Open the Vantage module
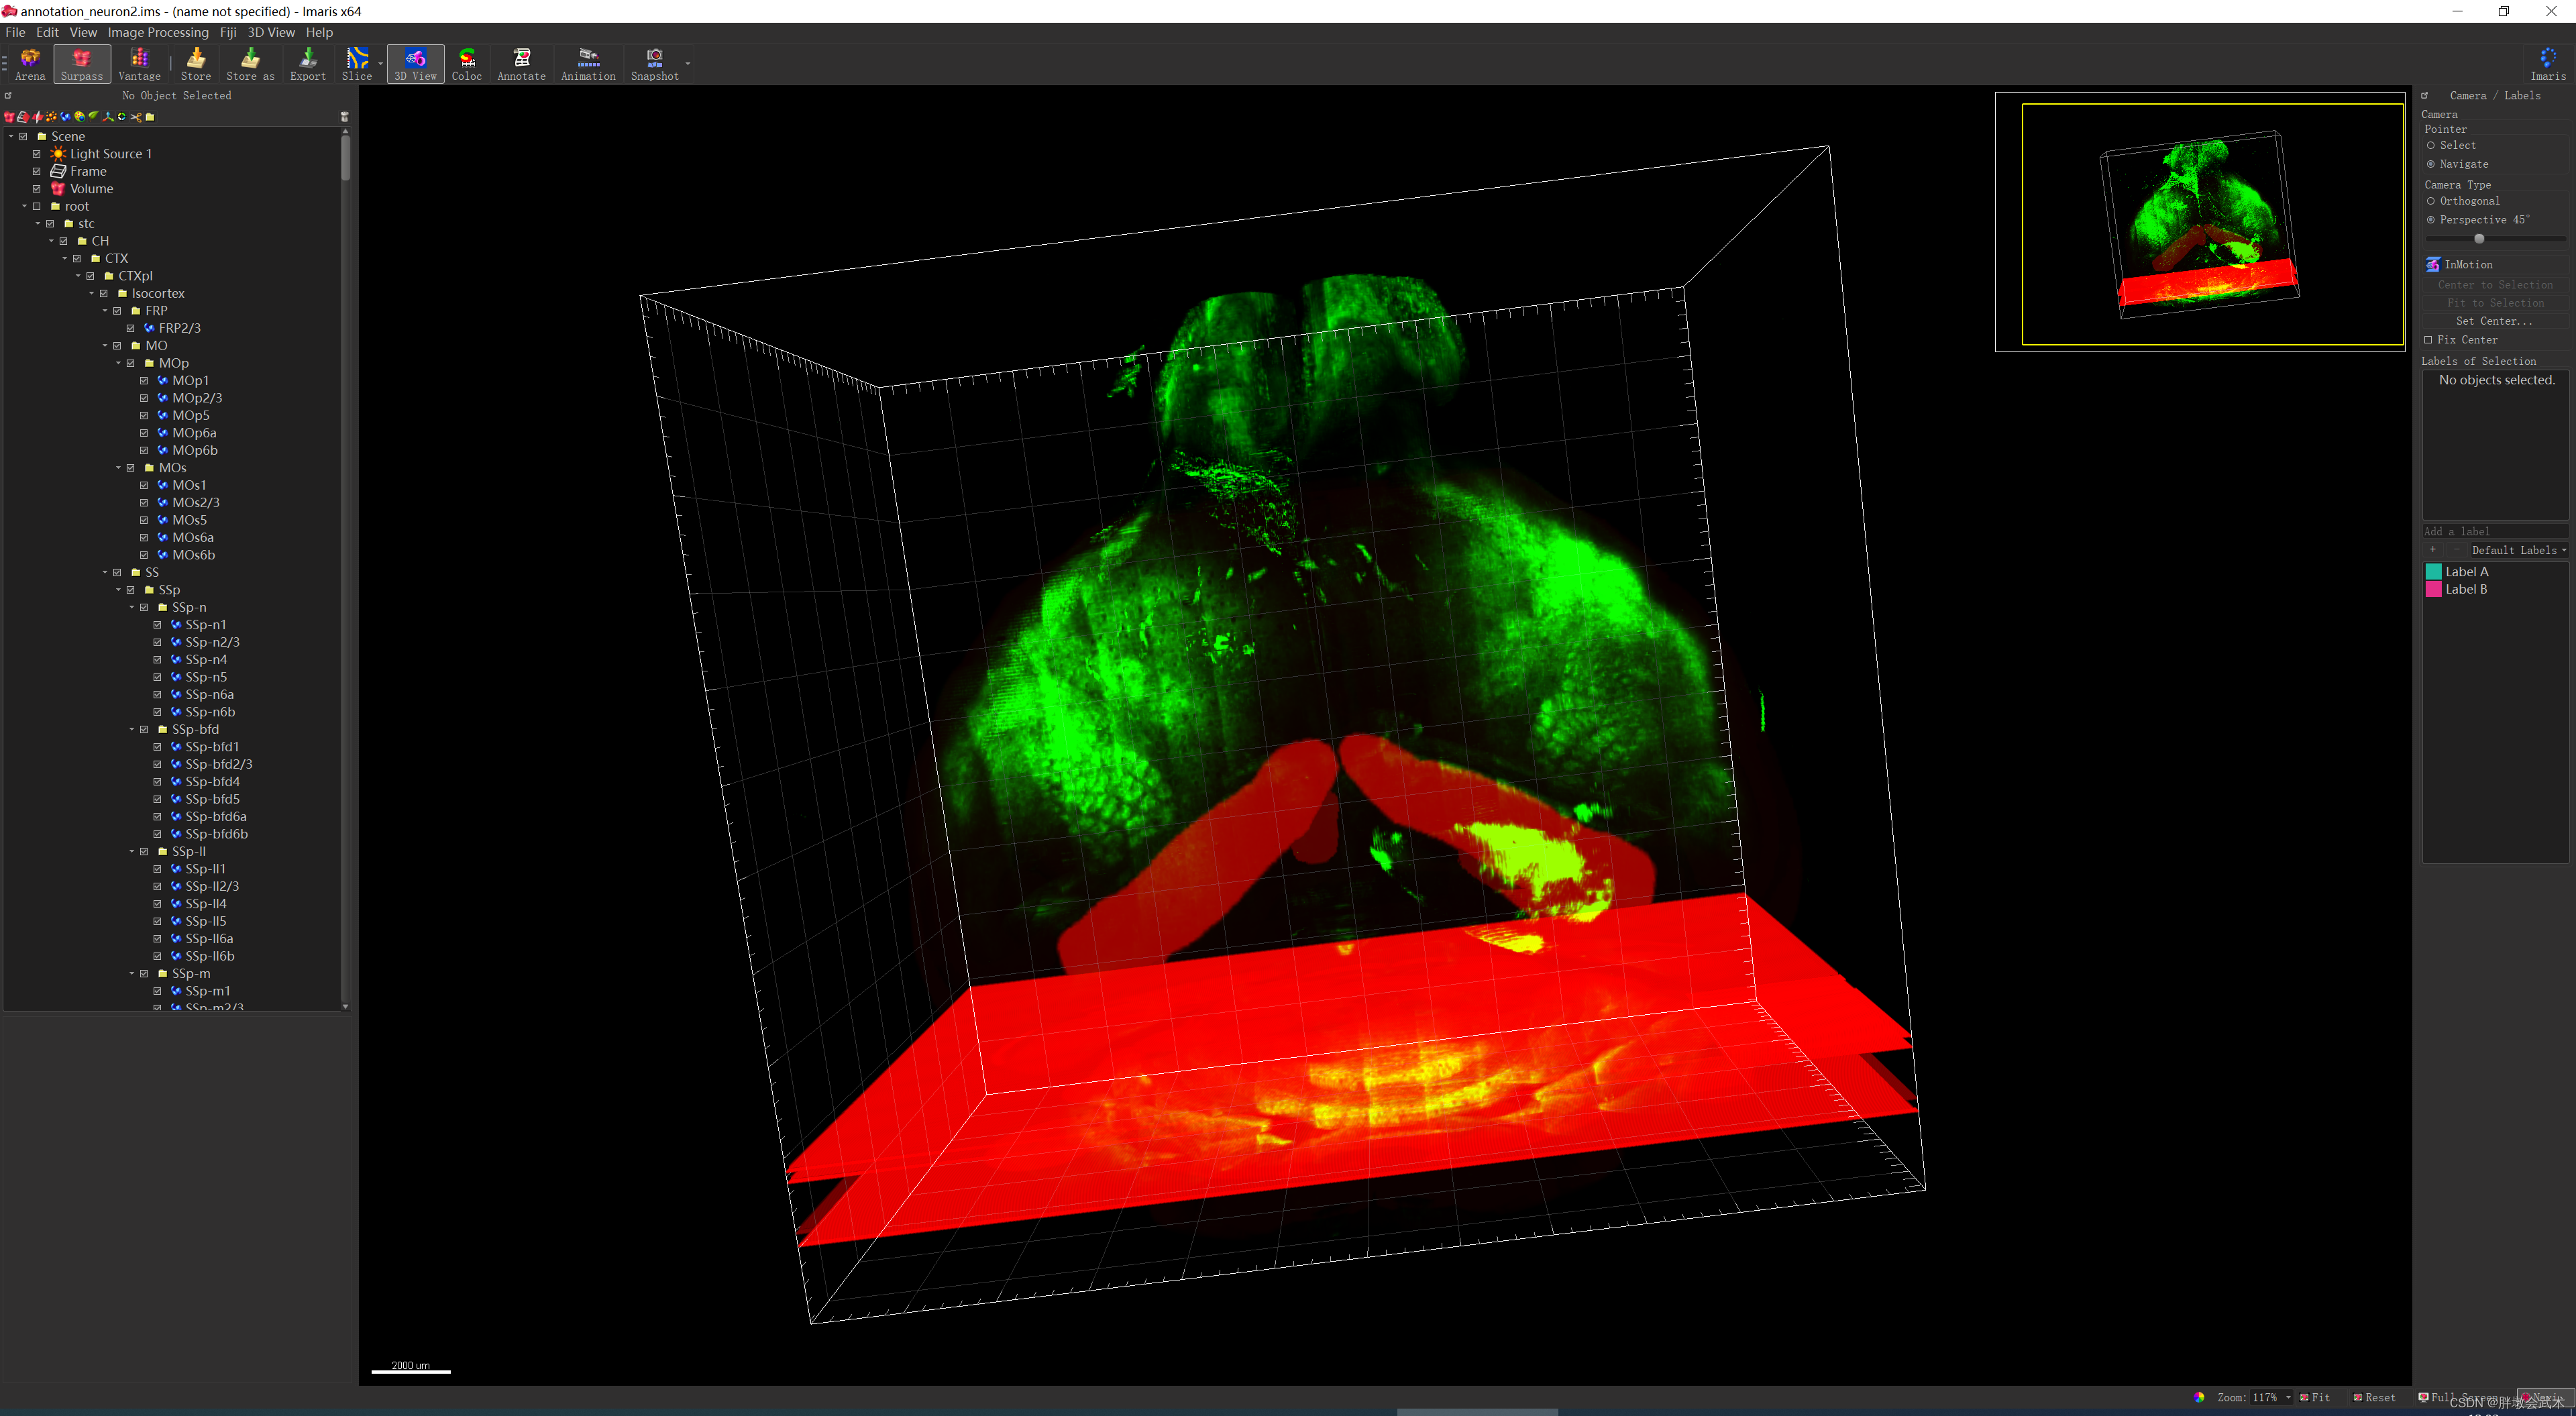The image size is (2576, 1416). pos(139,65)
